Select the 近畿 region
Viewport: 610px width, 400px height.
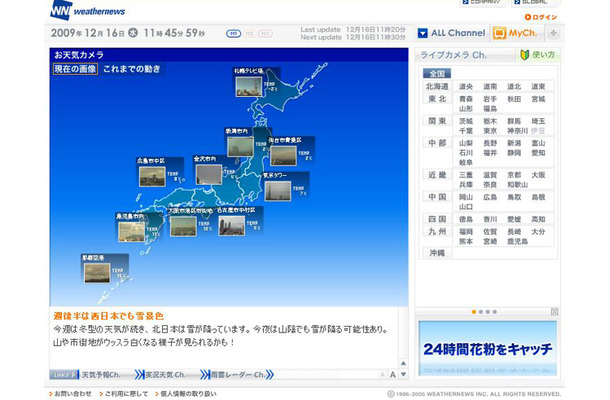click(437, 175)
